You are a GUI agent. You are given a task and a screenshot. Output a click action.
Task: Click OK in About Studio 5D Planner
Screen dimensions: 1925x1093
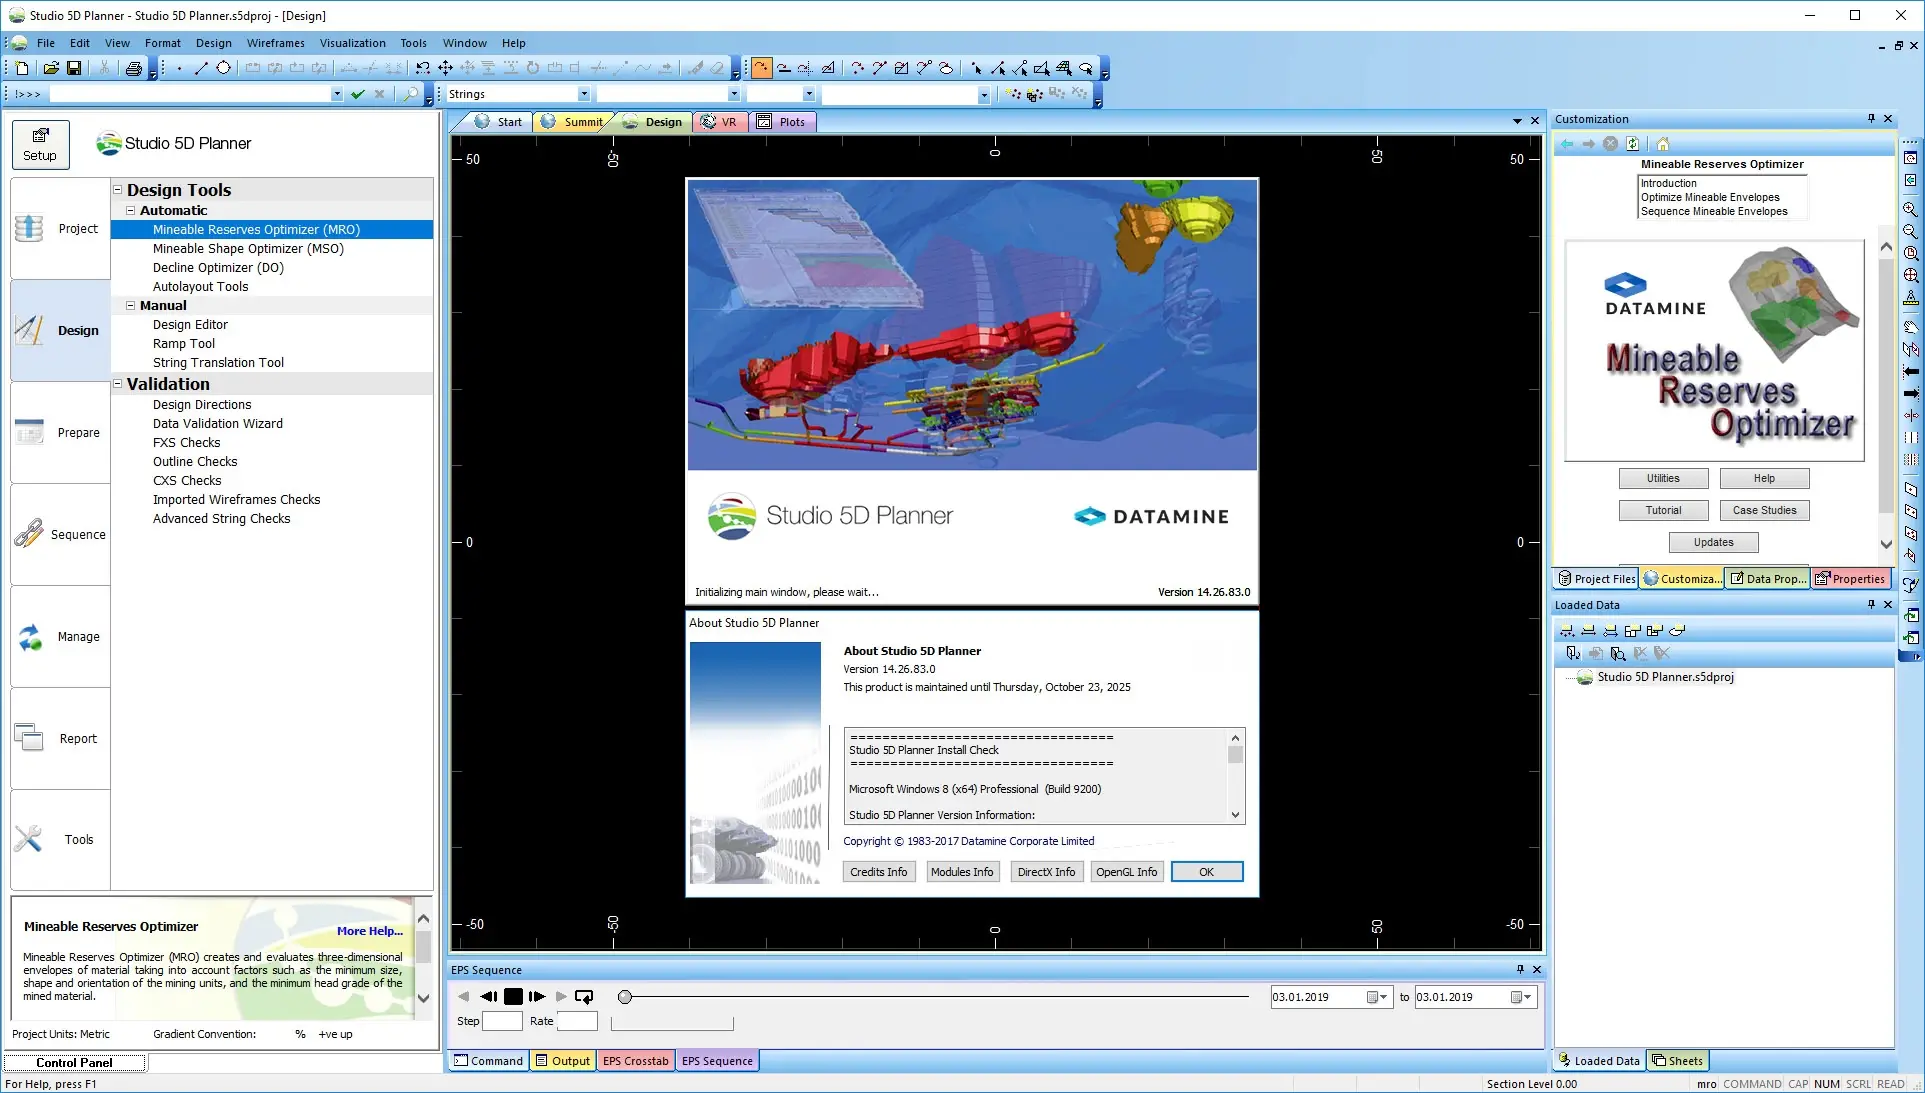(1207, 872)
